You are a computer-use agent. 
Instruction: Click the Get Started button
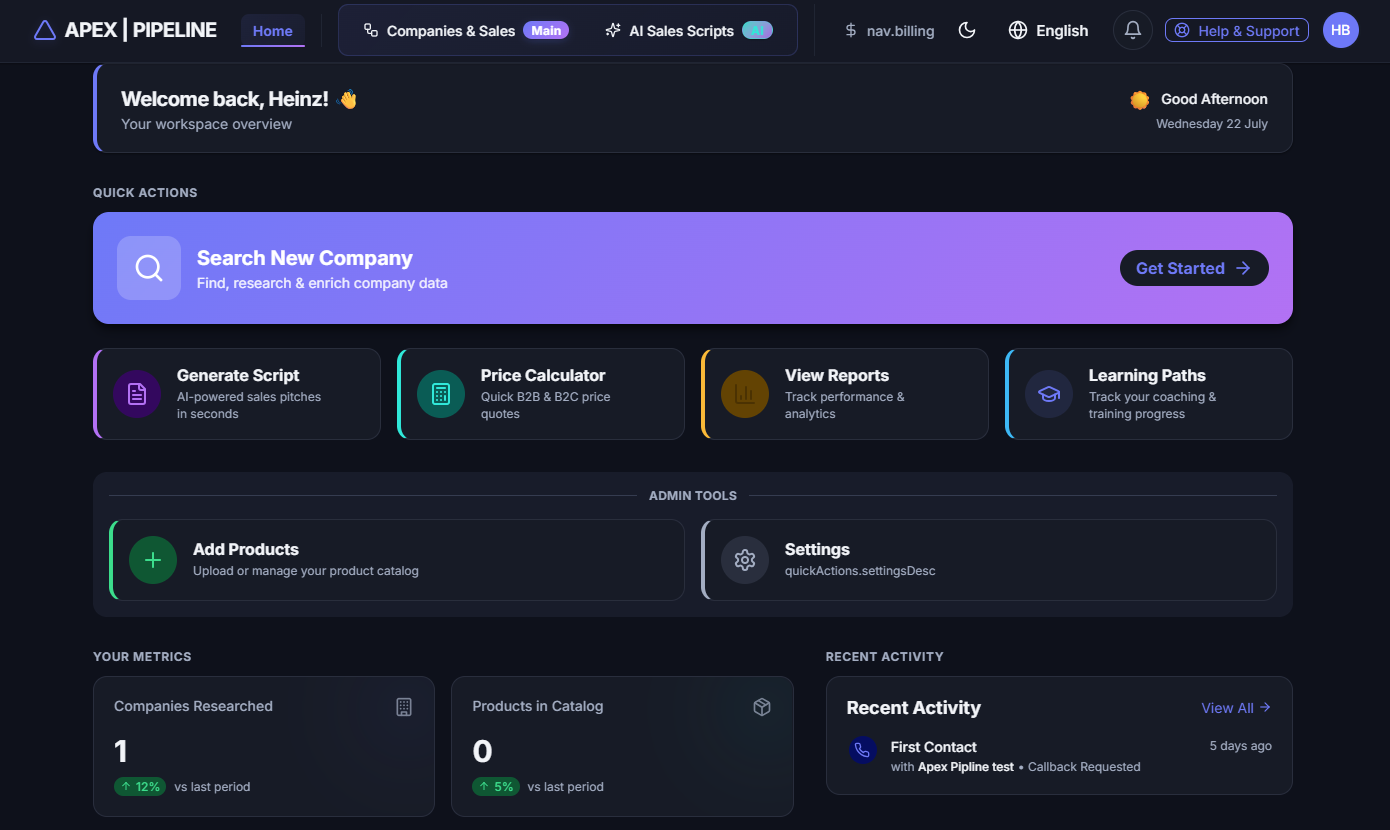pos(1194,268)
